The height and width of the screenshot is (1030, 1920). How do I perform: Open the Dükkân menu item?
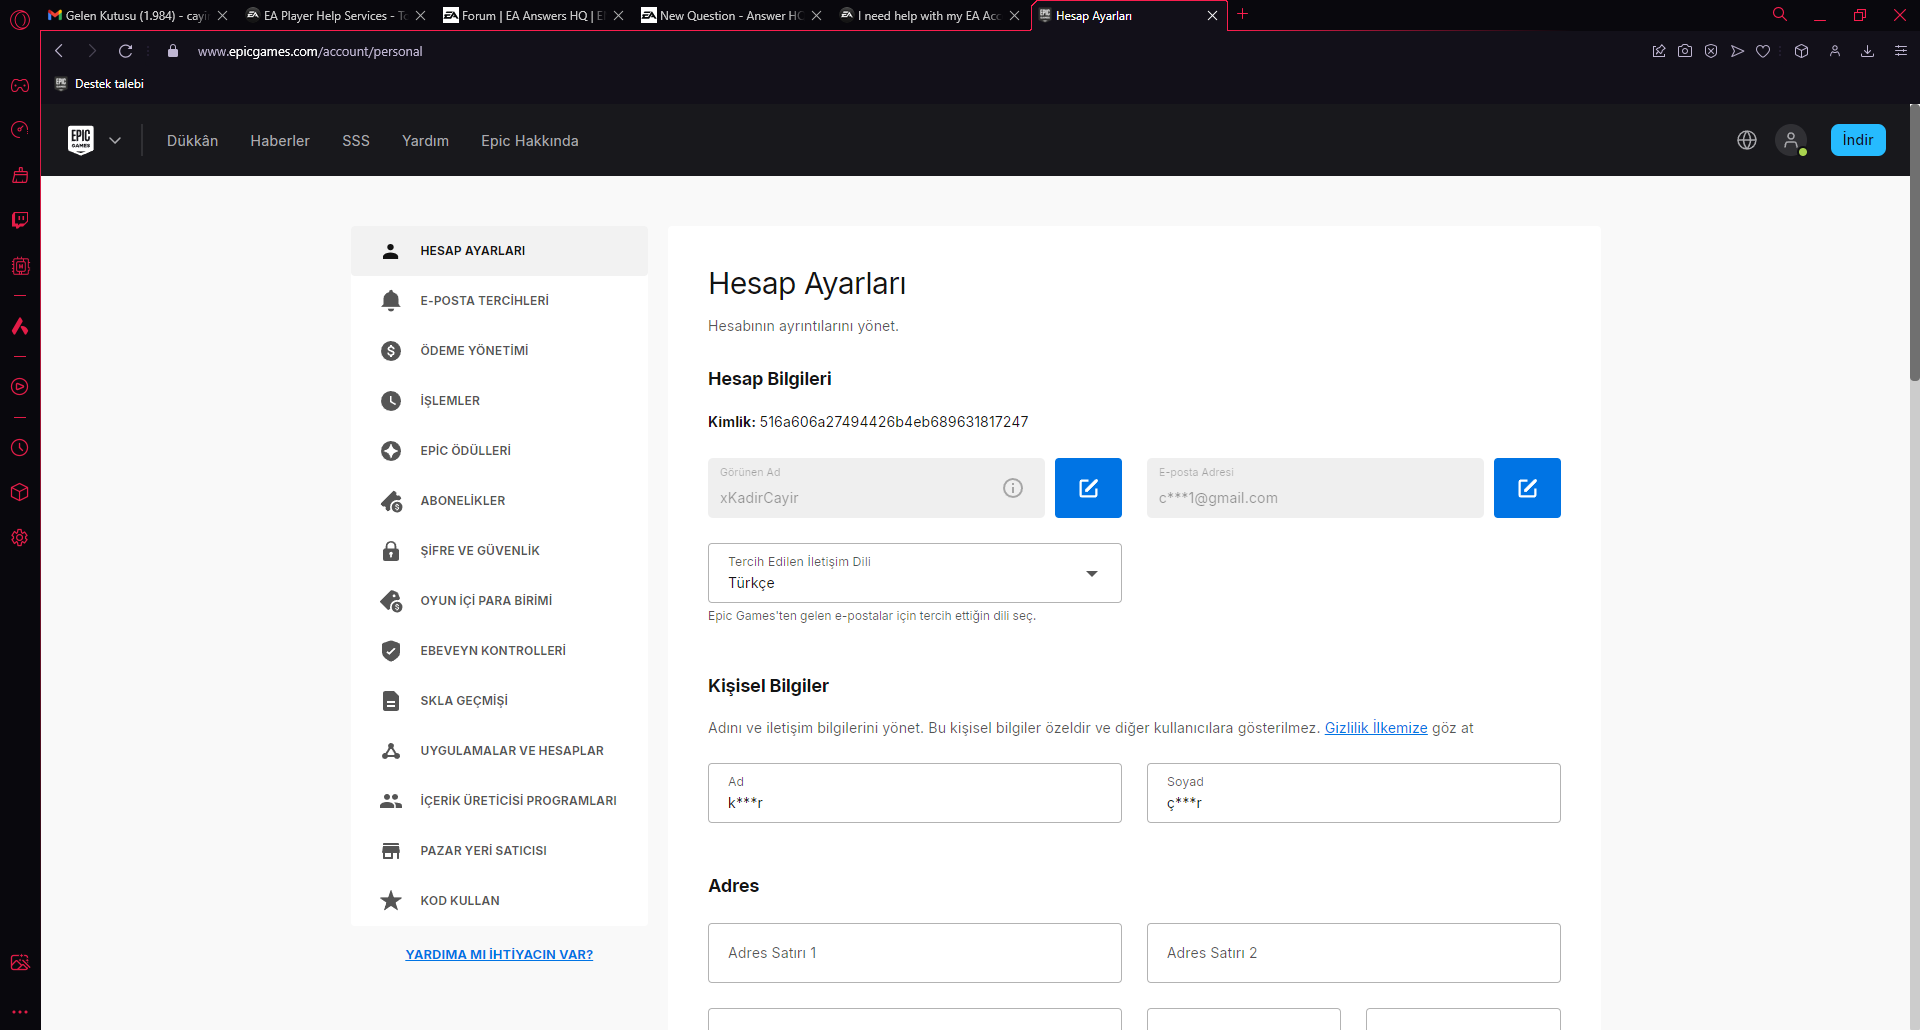(192, 141)
